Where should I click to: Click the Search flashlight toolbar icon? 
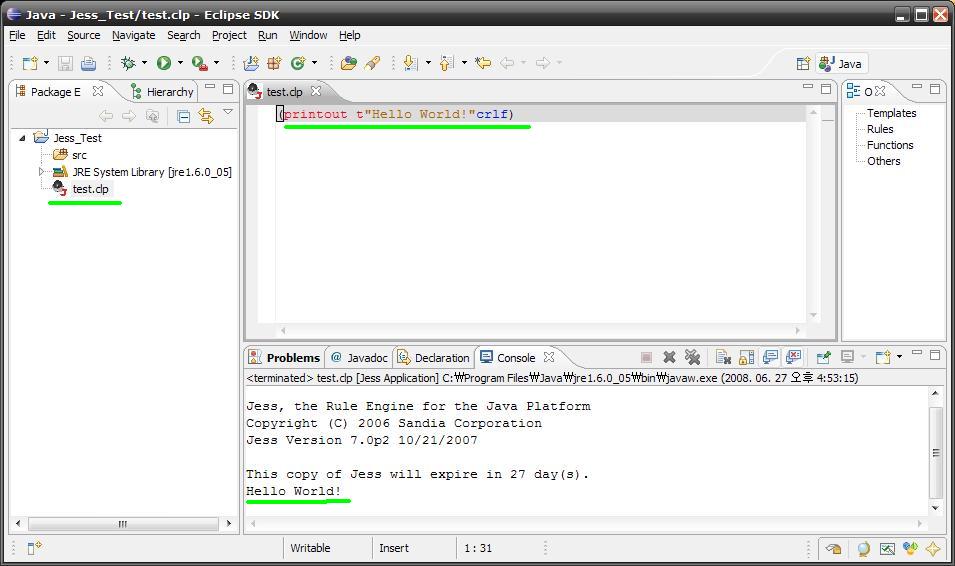(x=373, y=63)
